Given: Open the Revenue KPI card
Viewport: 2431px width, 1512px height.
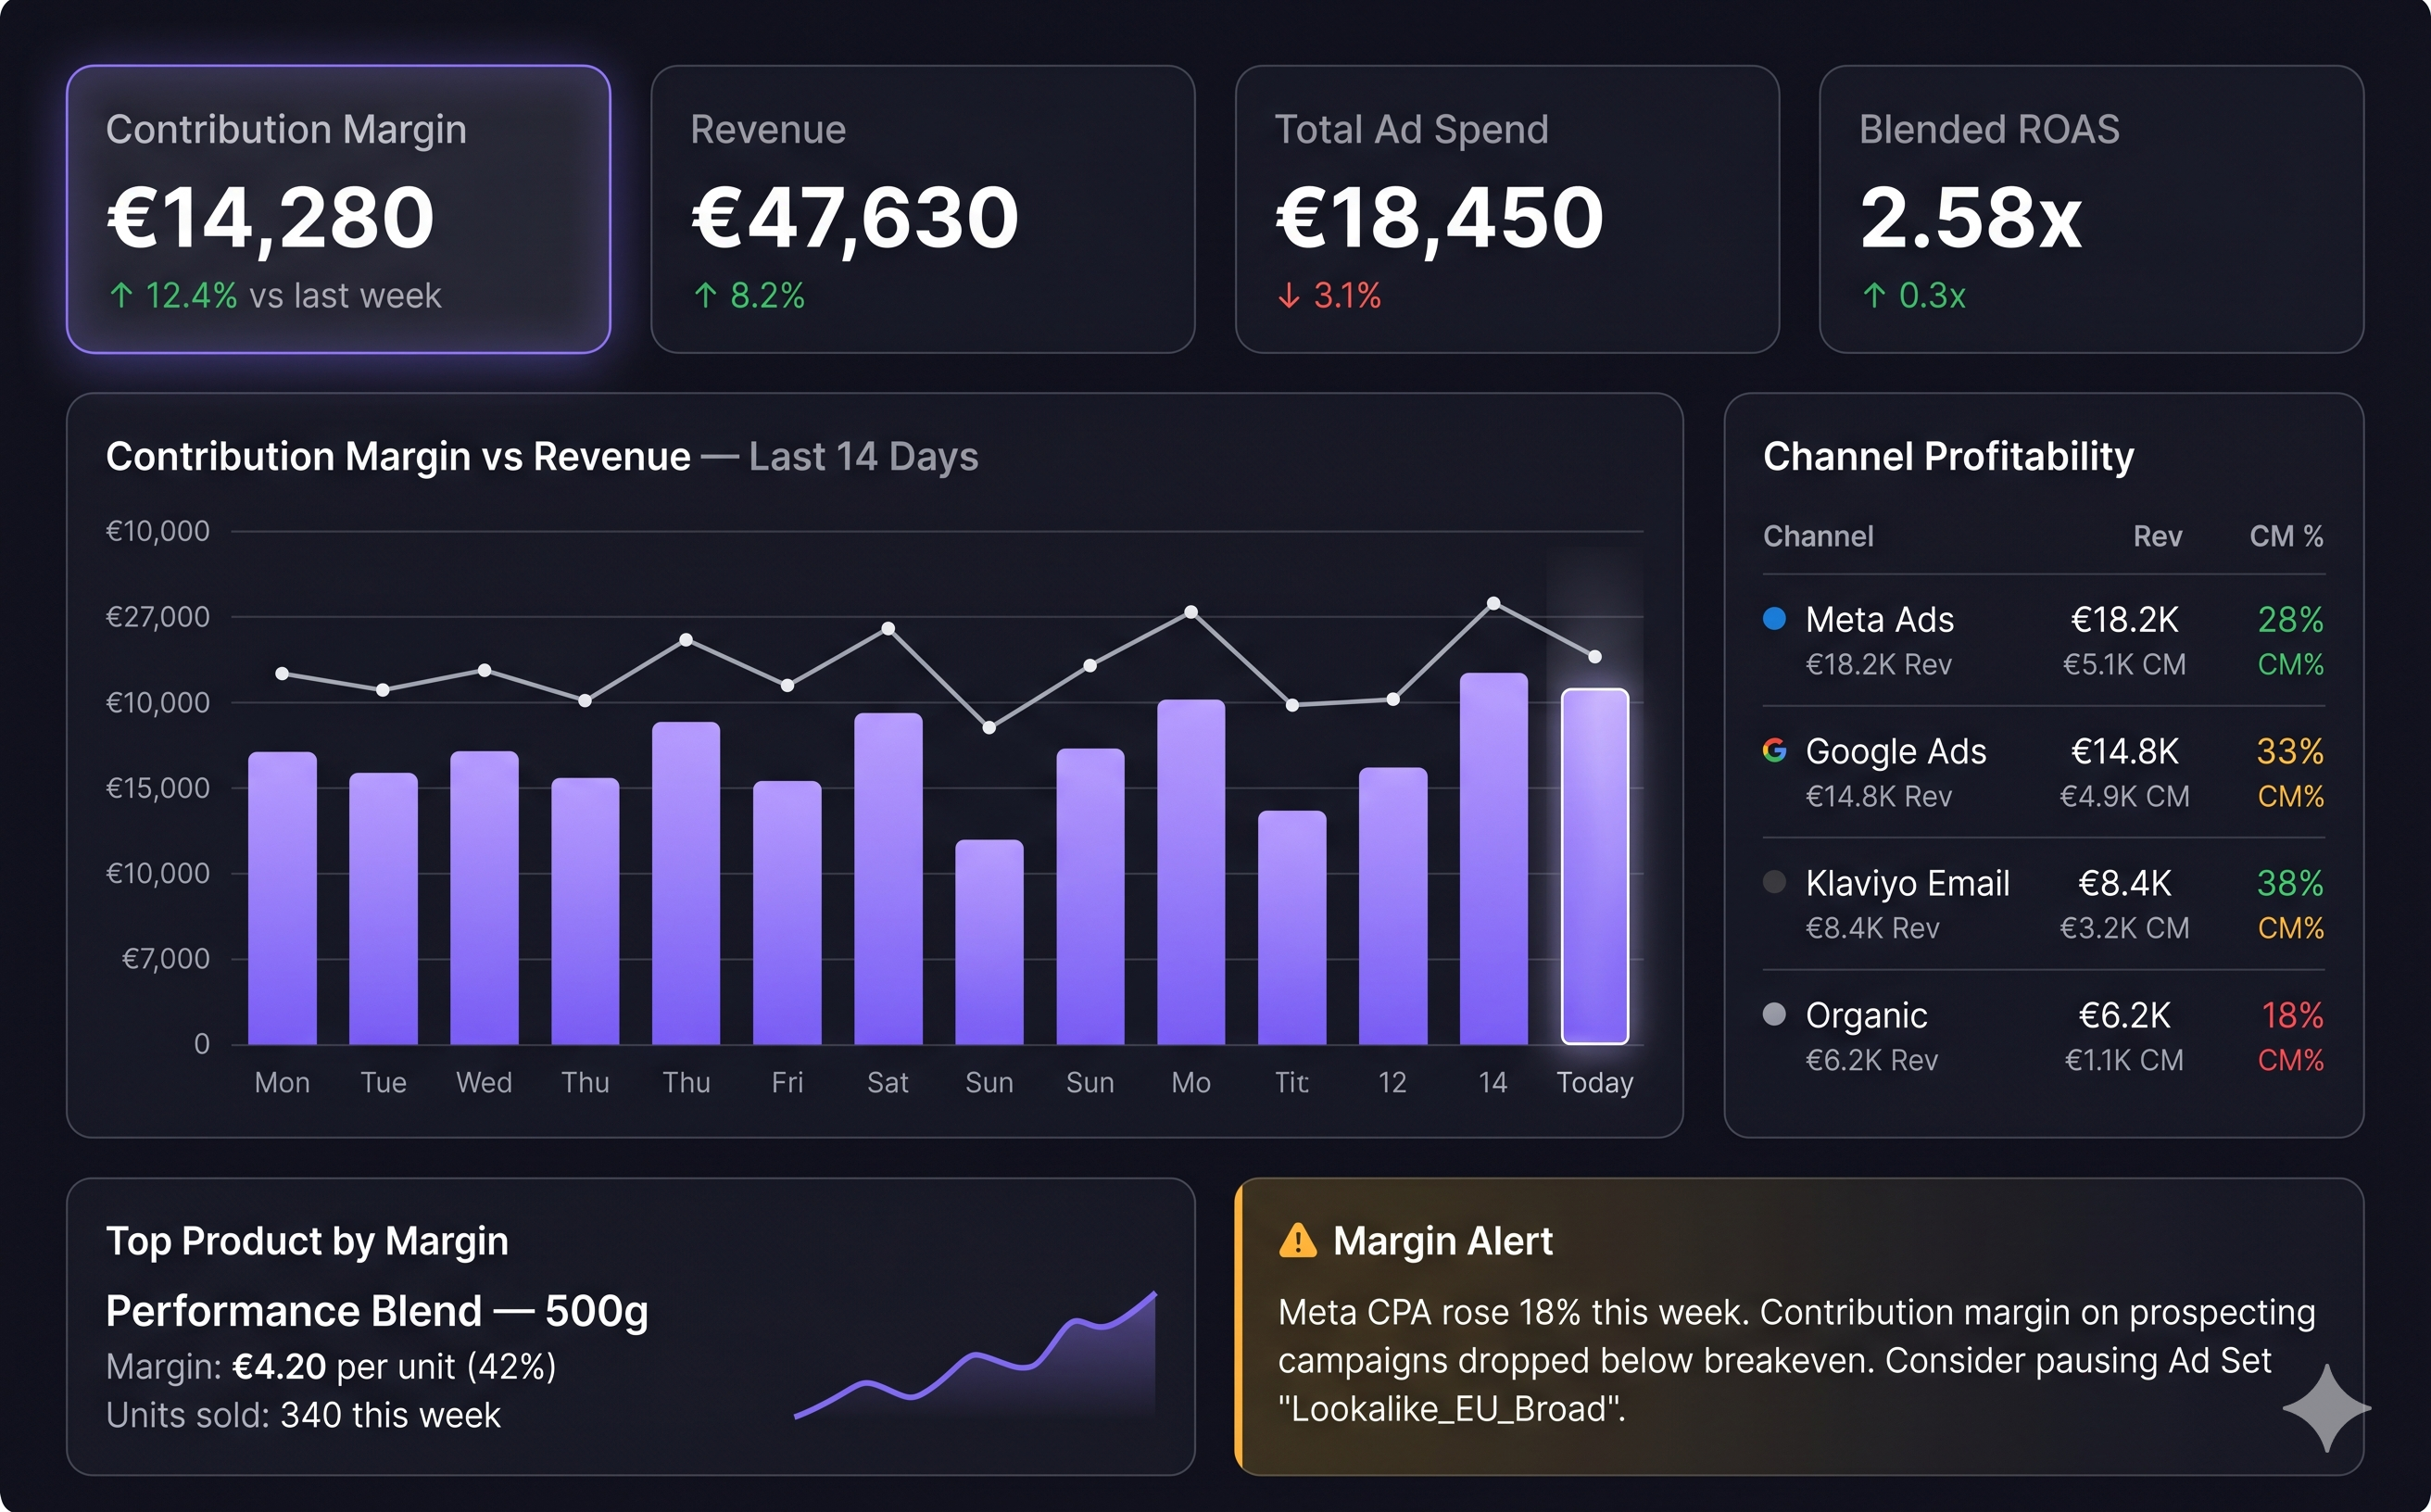Looking at the screenshot, I should [x=922, y=209].
